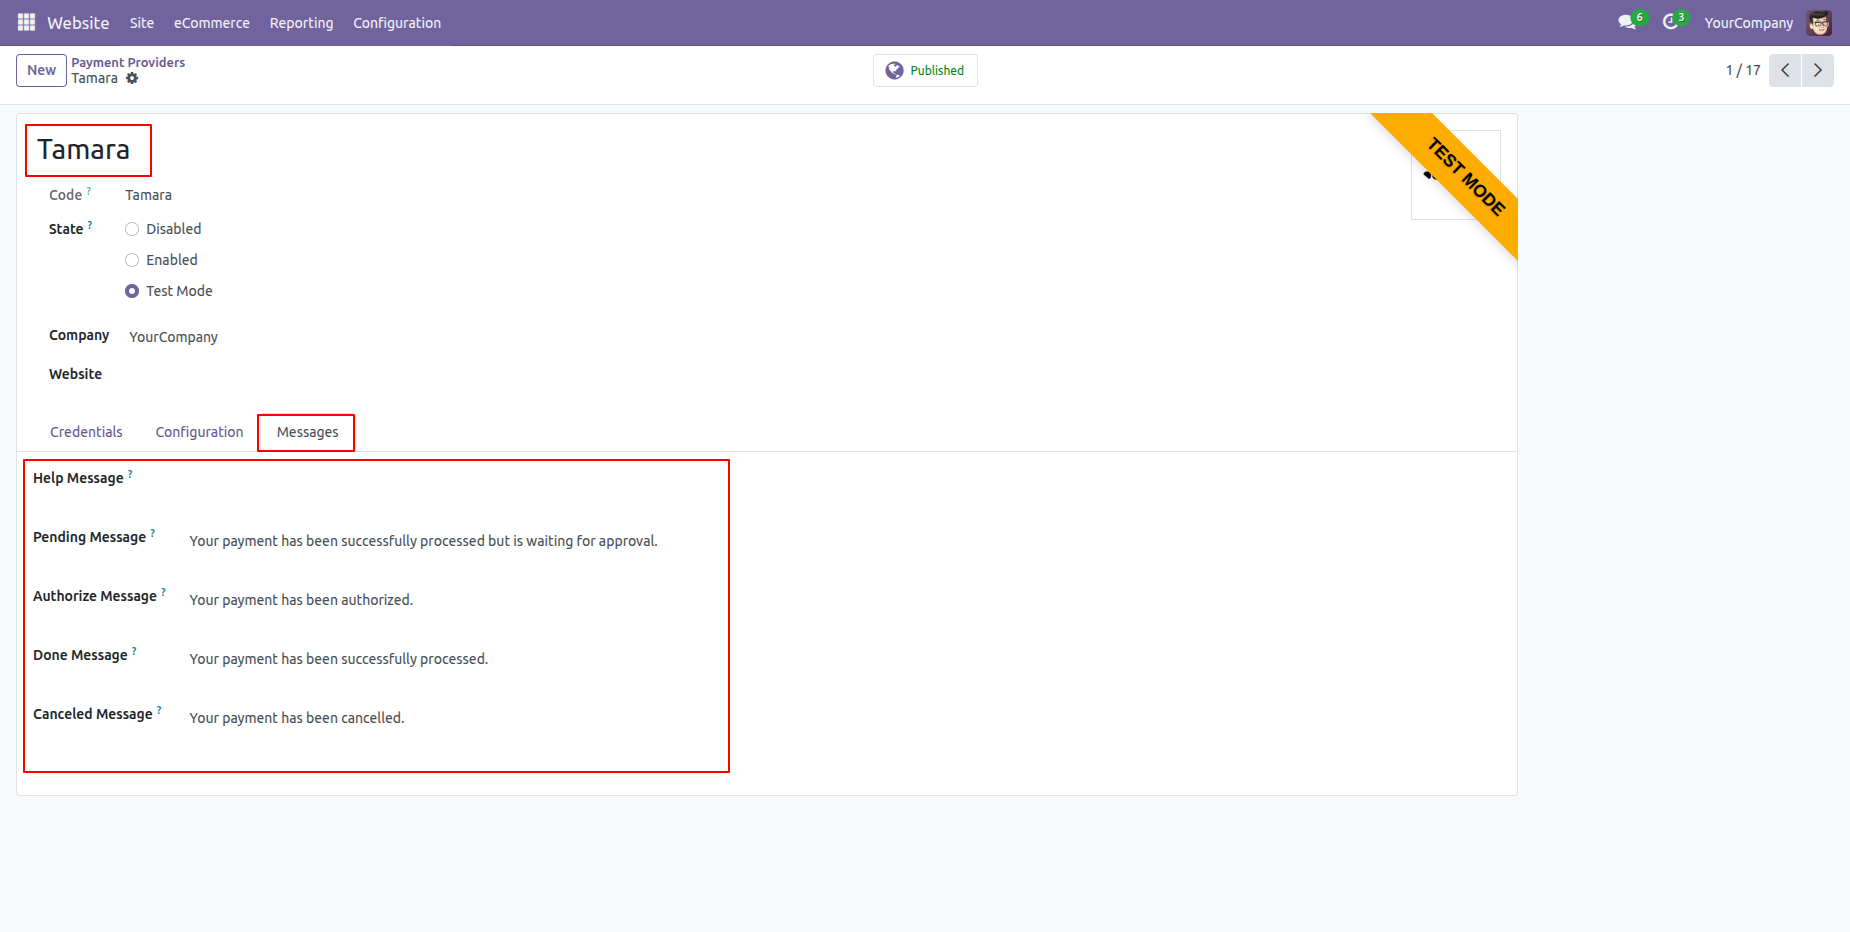
Task: Click the empty Help Message field
Action: pyautogui.click(x=455, y=481)
